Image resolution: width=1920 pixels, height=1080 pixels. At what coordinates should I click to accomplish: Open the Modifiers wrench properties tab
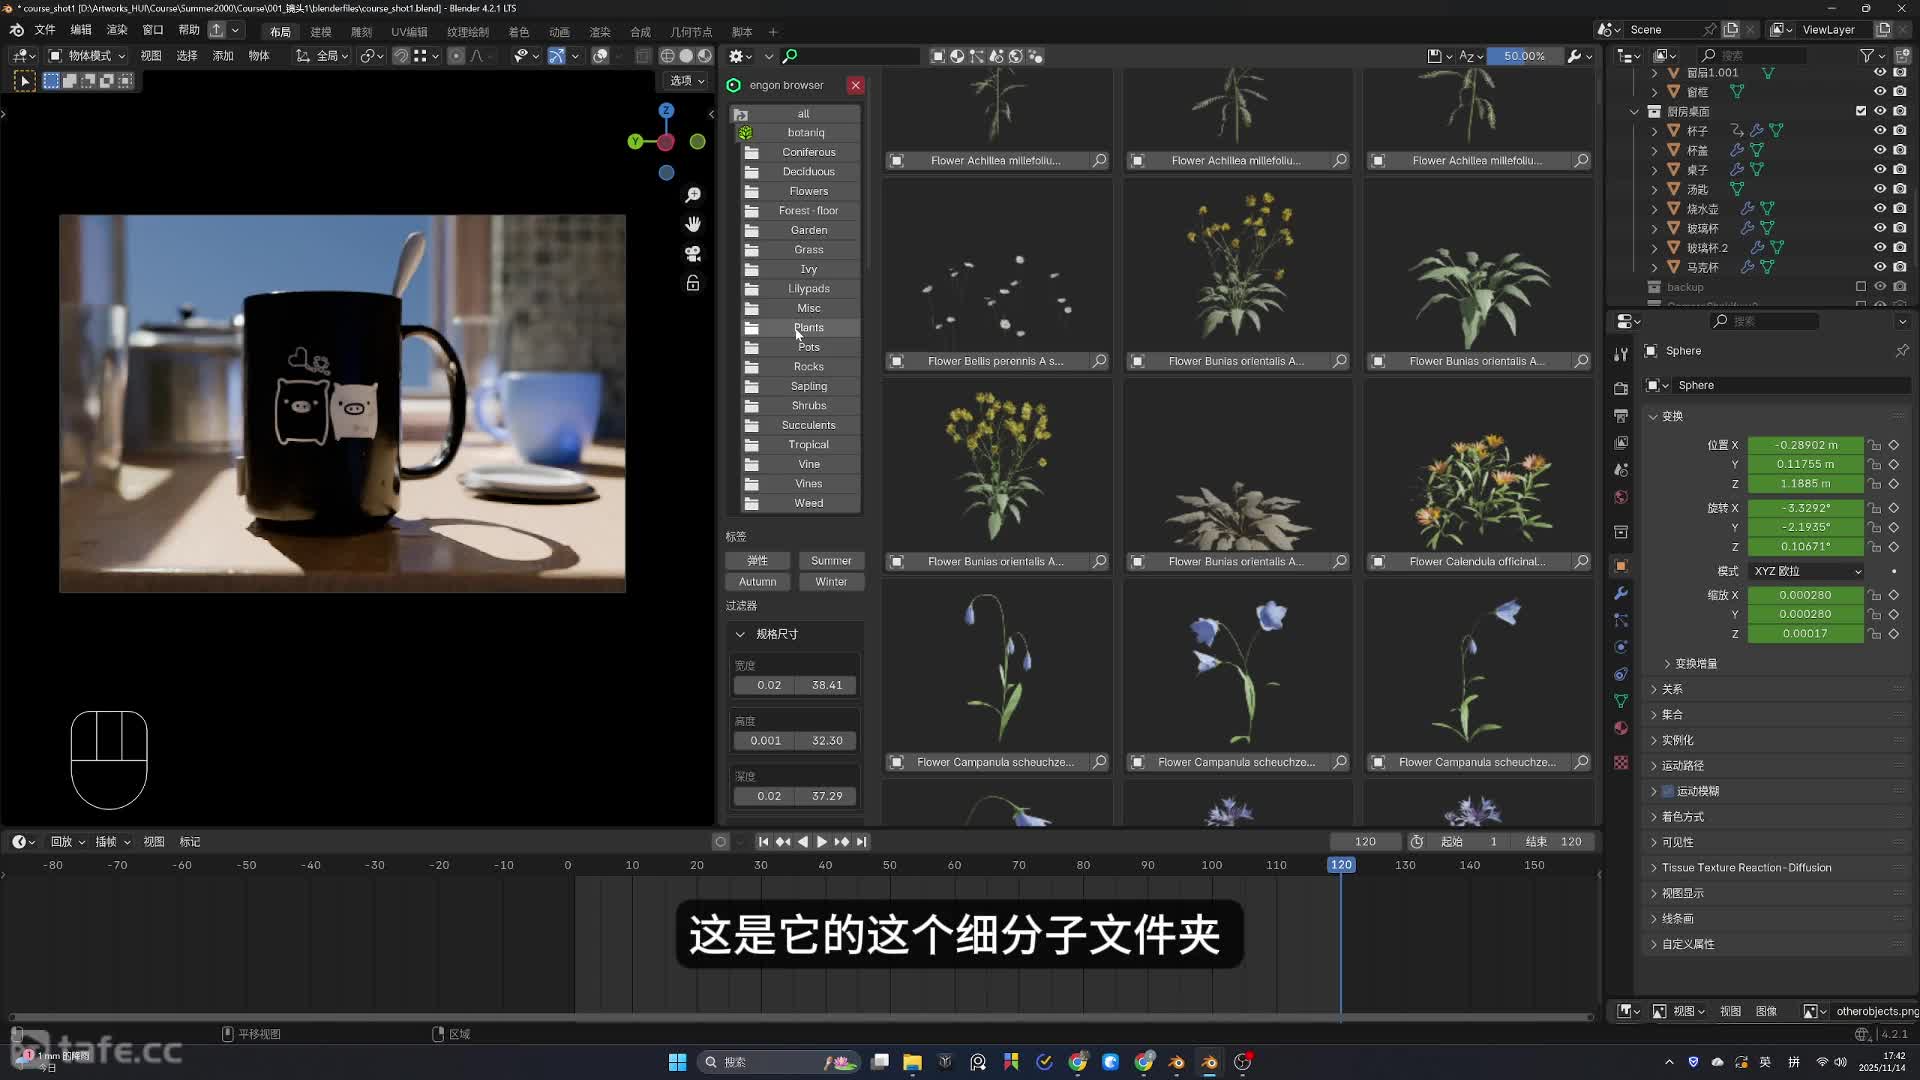[x=1621, y=593]
